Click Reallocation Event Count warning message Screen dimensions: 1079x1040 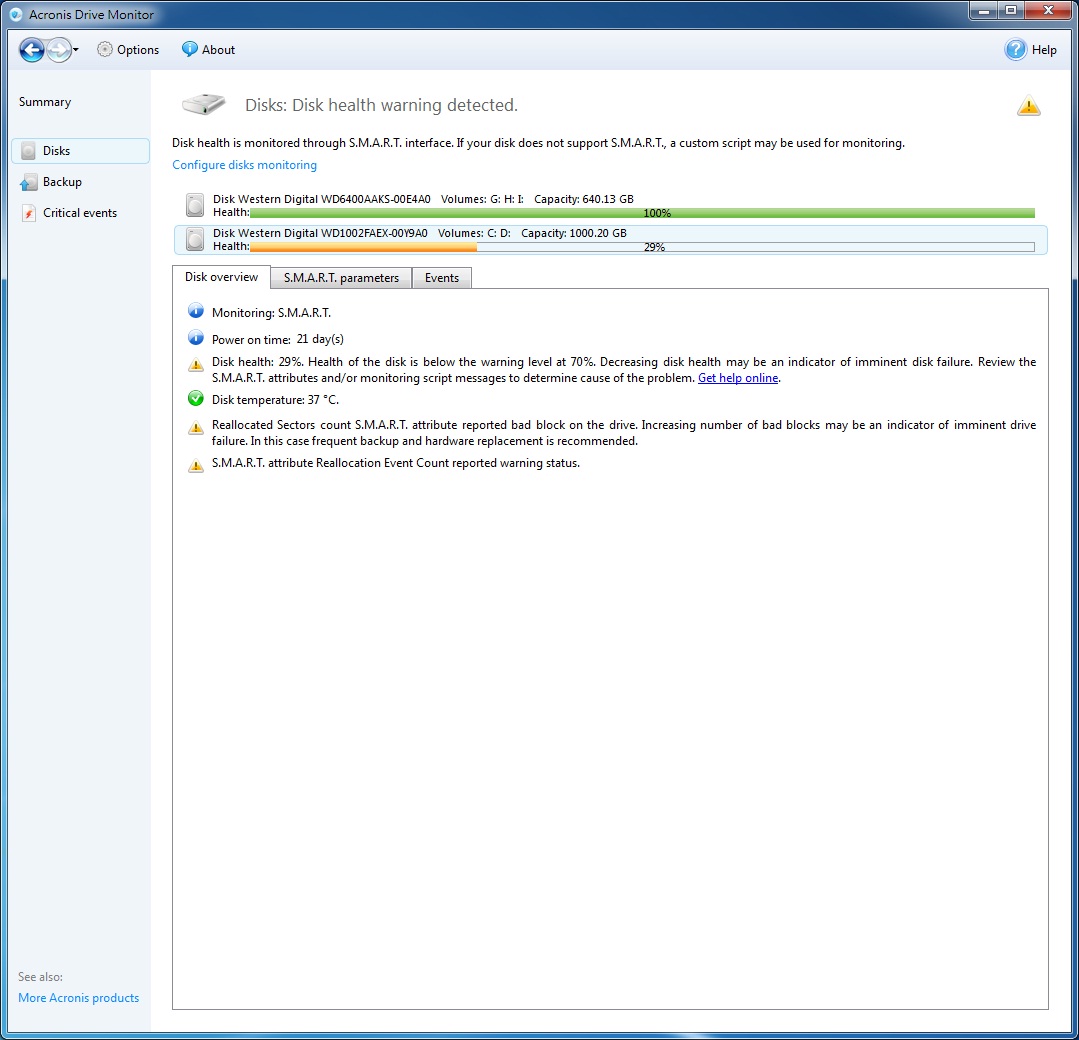396,463
